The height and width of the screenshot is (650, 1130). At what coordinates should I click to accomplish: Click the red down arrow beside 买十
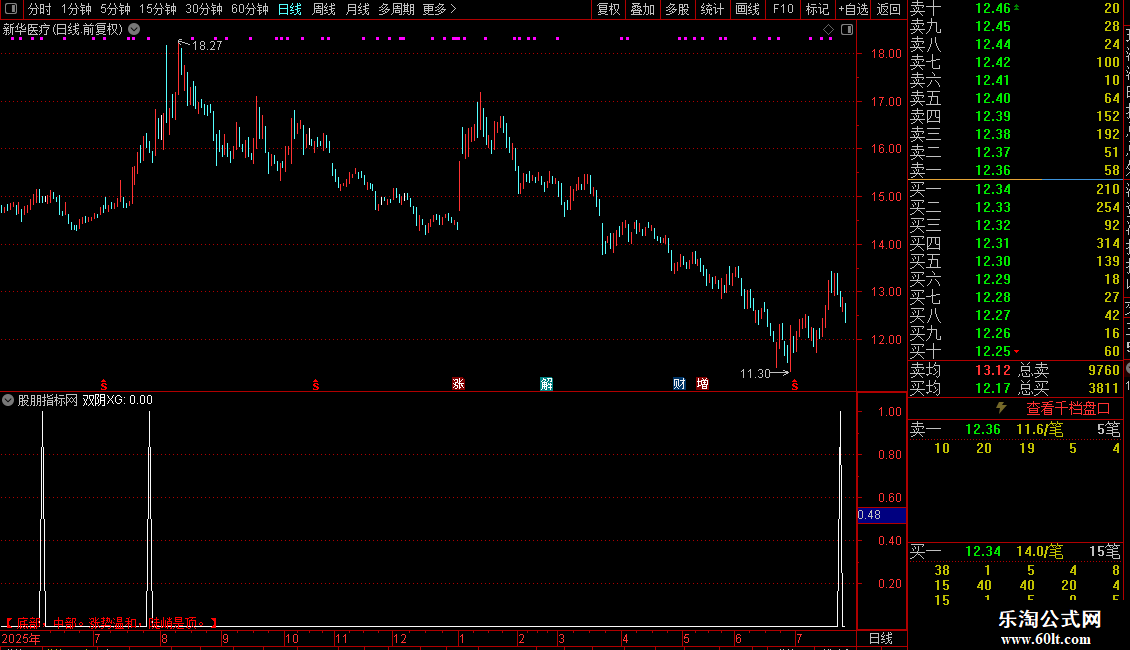[x=1017, y=351]
